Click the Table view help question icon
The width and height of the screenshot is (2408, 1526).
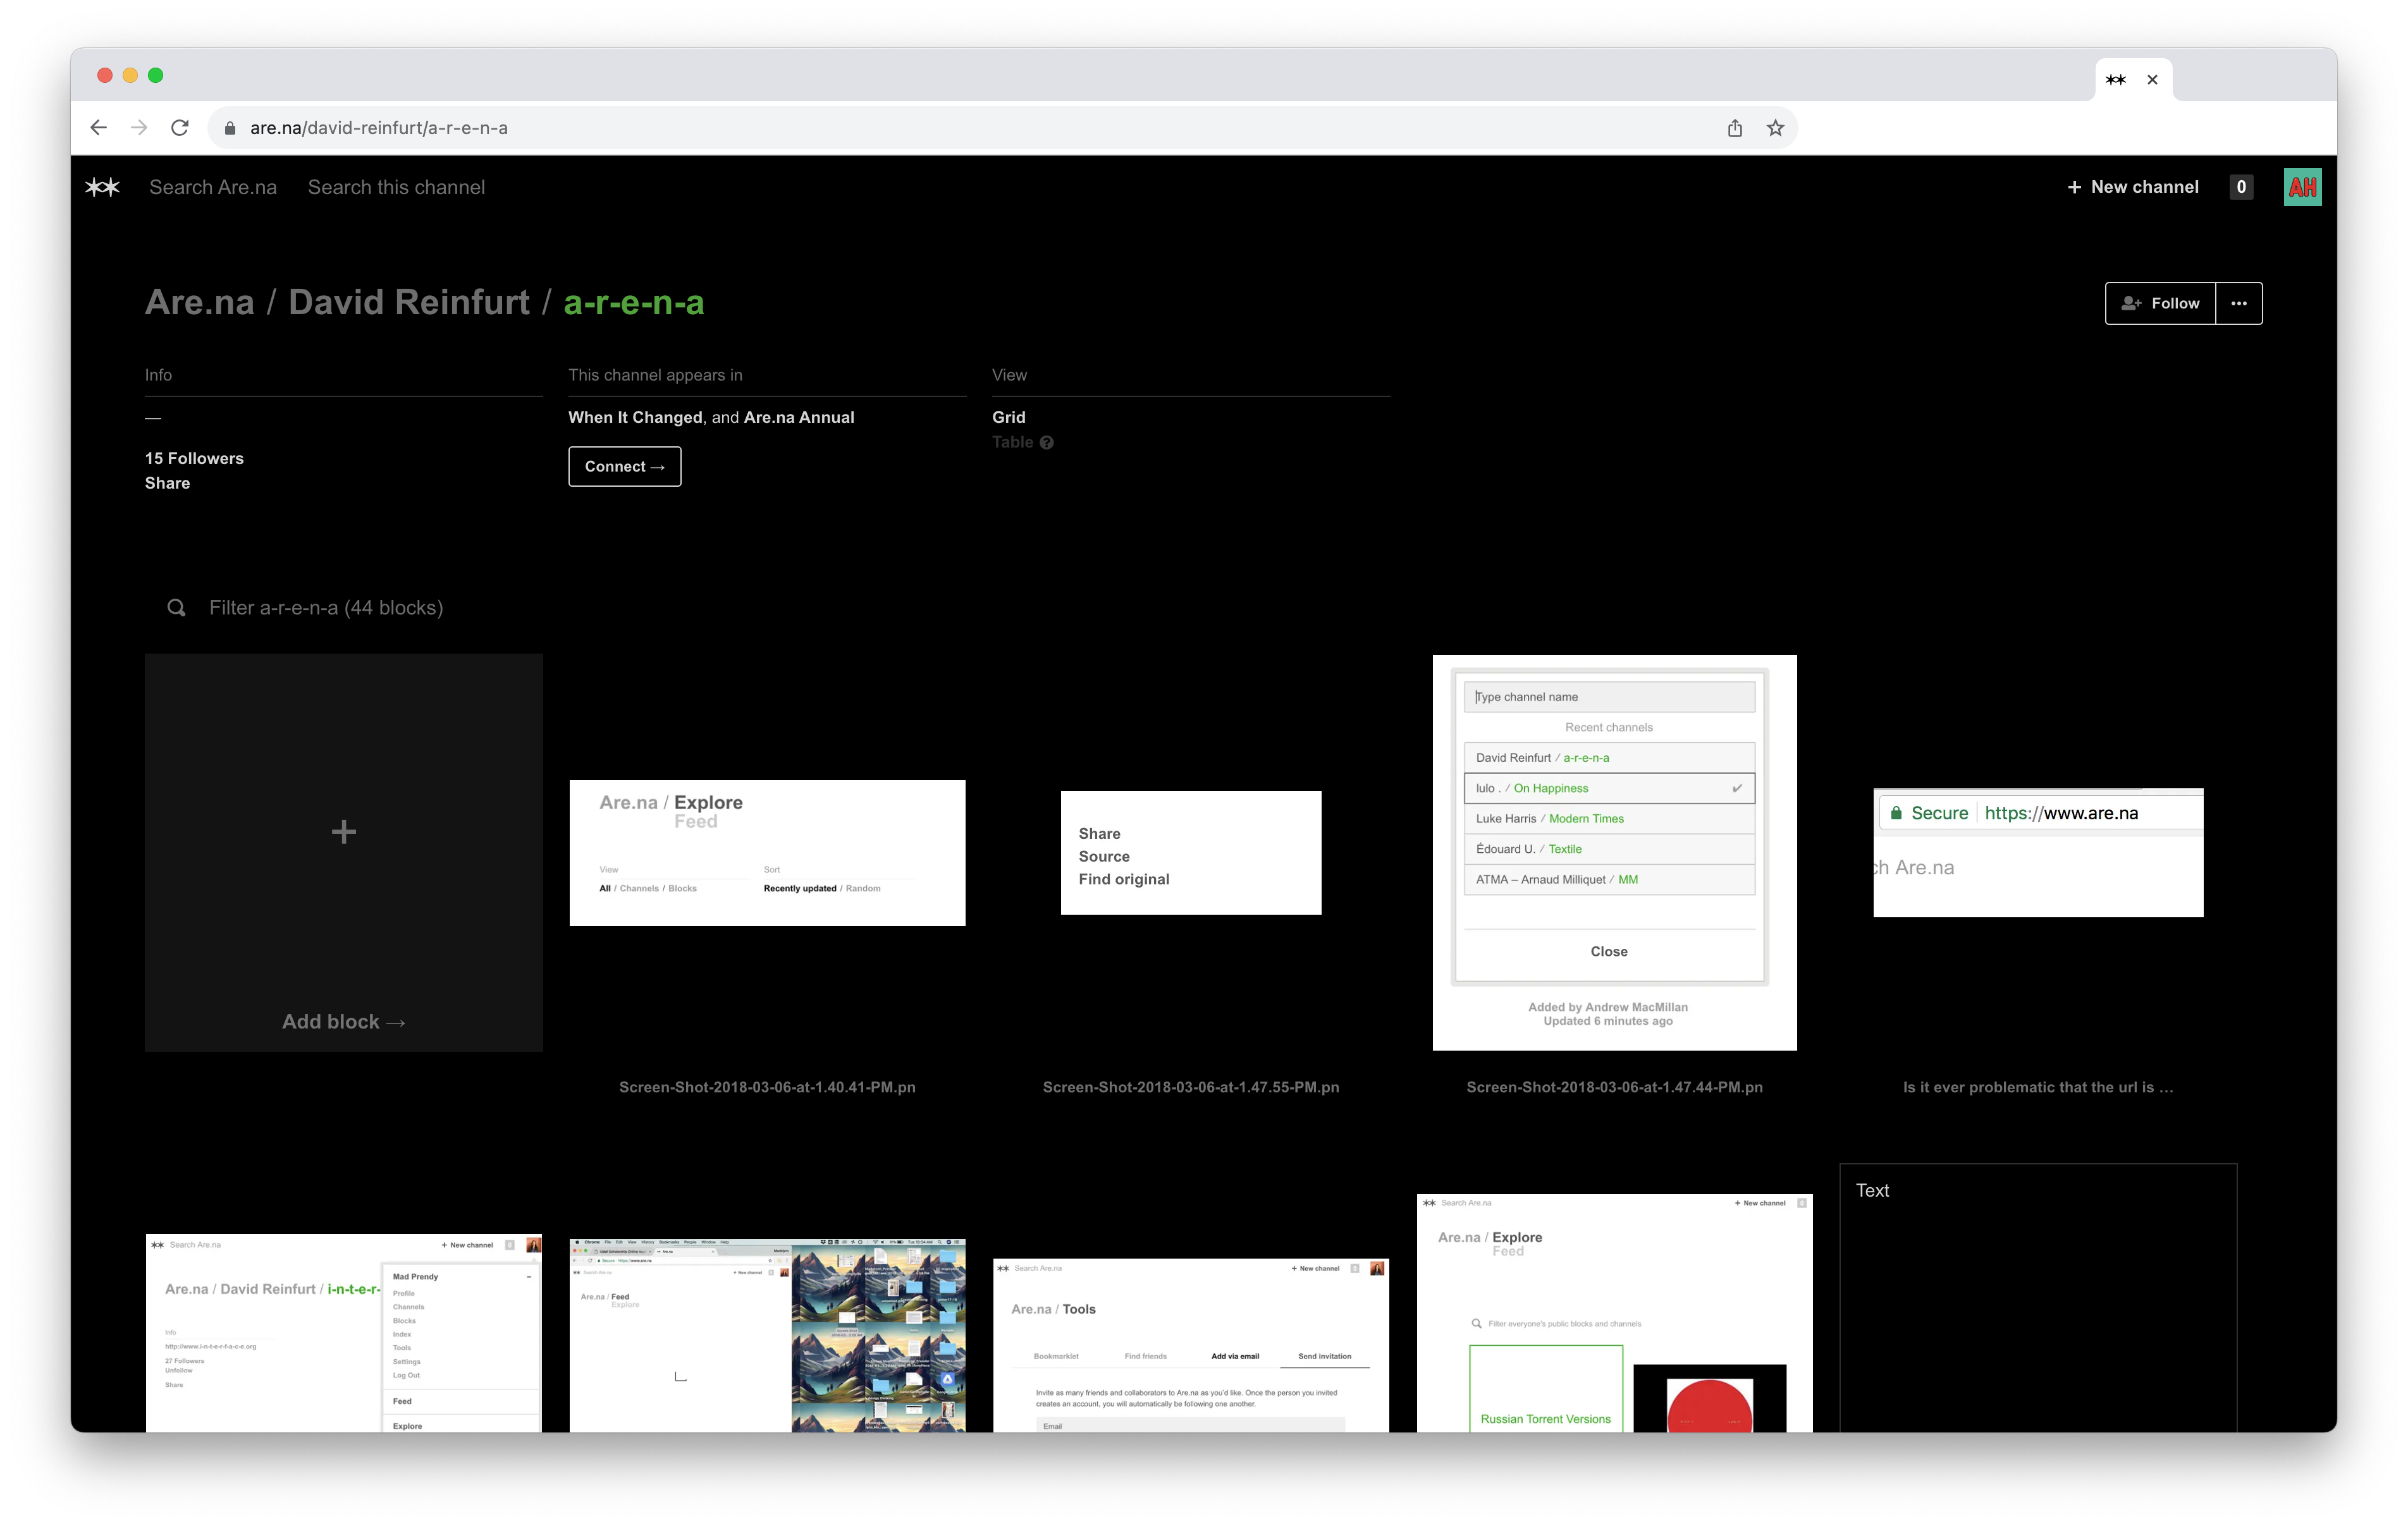(1046, 443)
